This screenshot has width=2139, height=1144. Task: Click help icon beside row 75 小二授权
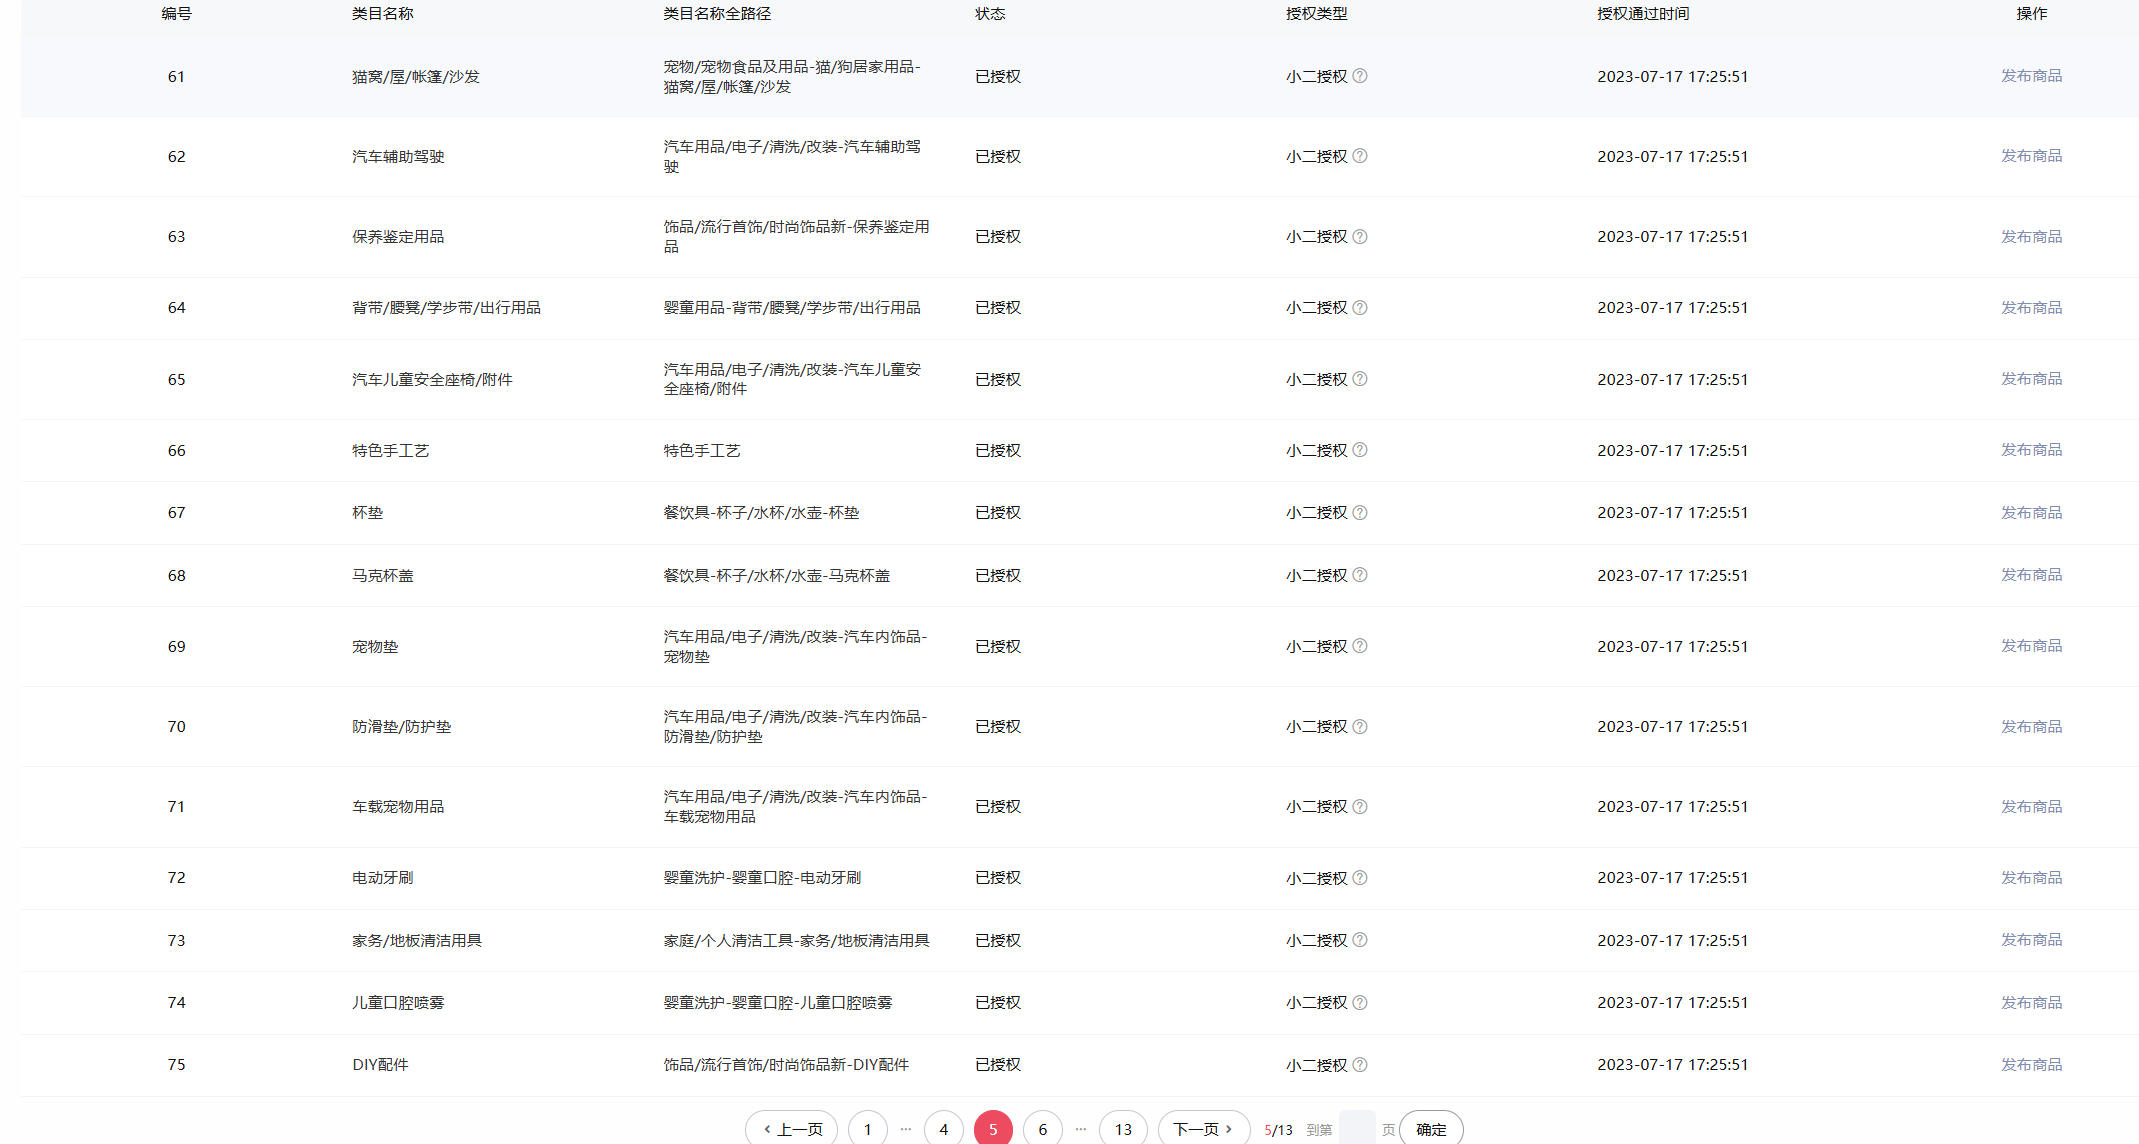tap(1360, 1065)
